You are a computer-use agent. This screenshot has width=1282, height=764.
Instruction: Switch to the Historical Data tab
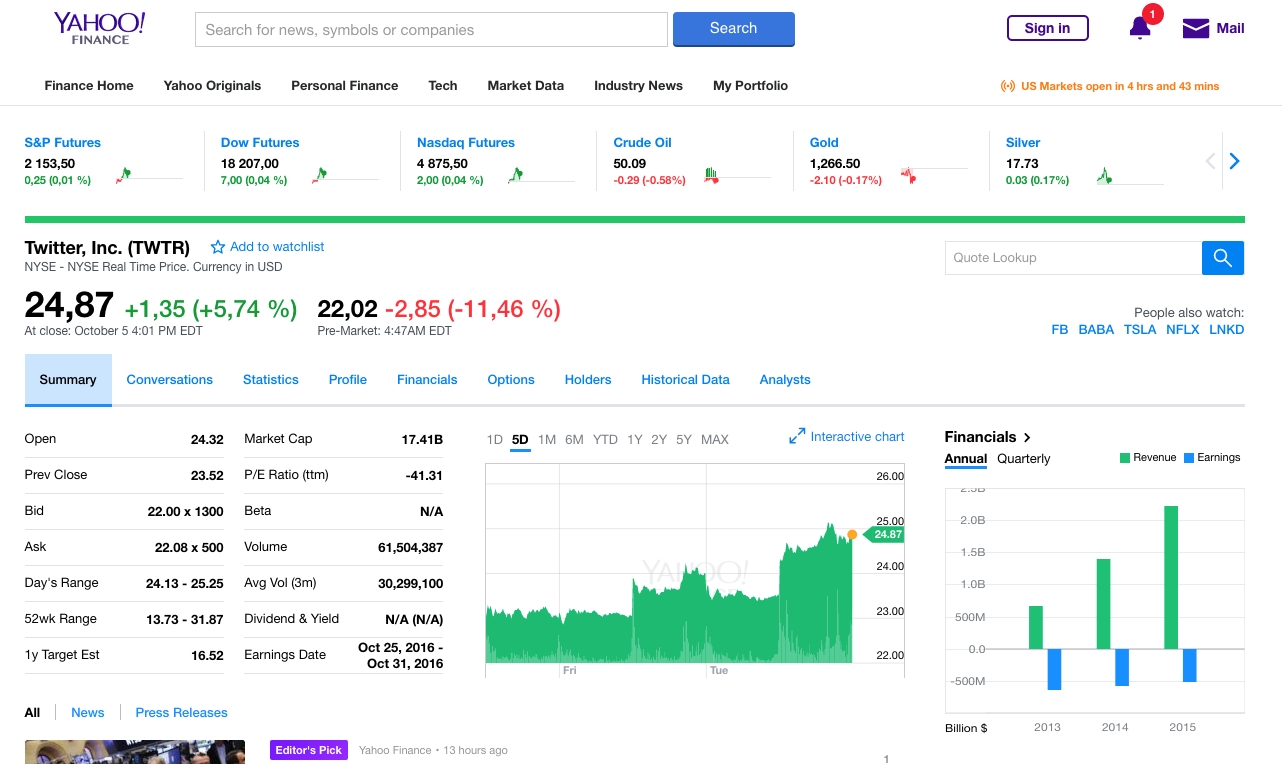pos(685,380)
